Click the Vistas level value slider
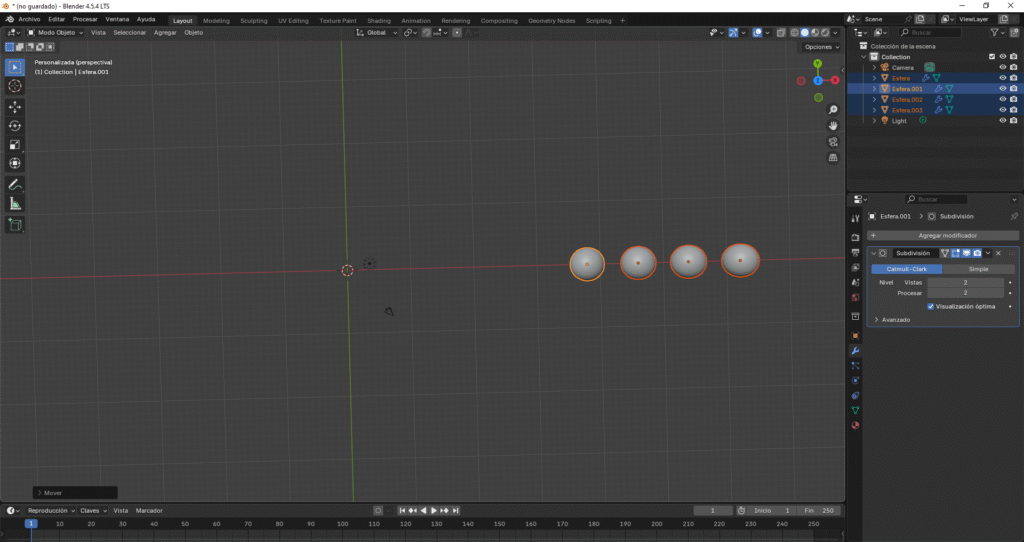Viewport: 1024px width, 542px height. coord(965,283)
